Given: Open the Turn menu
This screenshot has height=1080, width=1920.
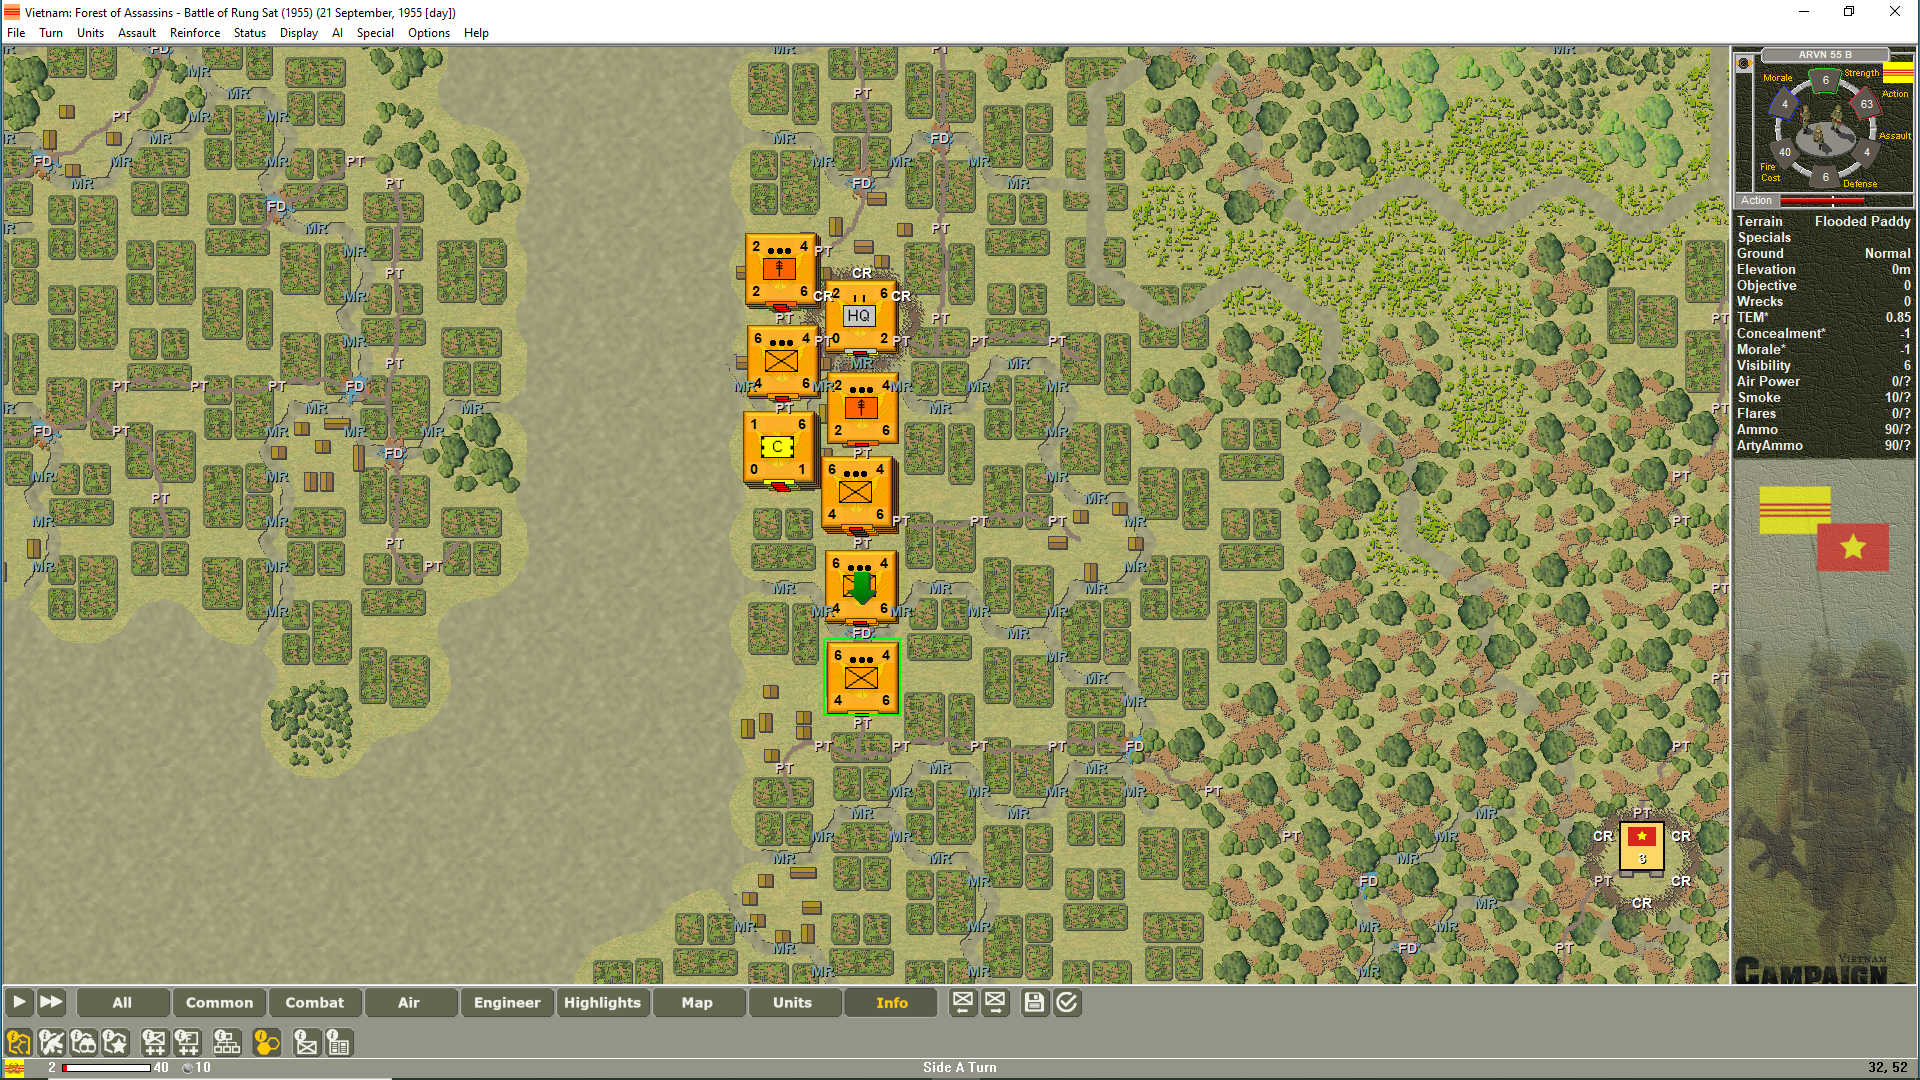Looking at the screenshot, I should tap(51, 32).
